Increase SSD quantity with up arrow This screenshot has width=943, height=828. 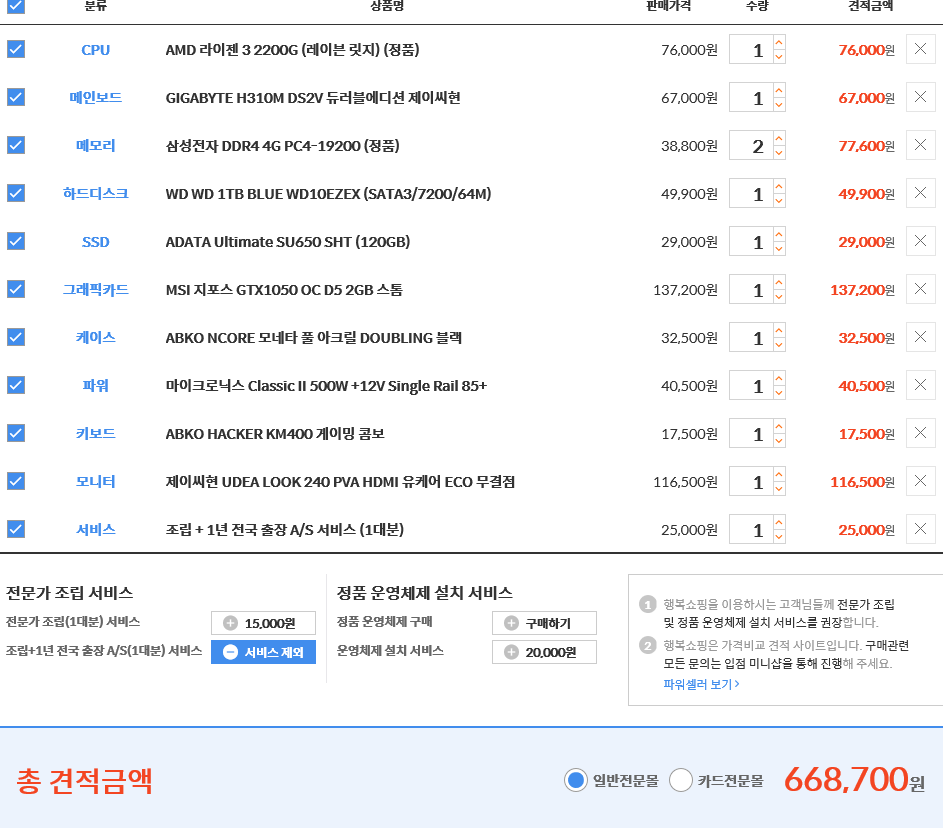click(779, 235)
